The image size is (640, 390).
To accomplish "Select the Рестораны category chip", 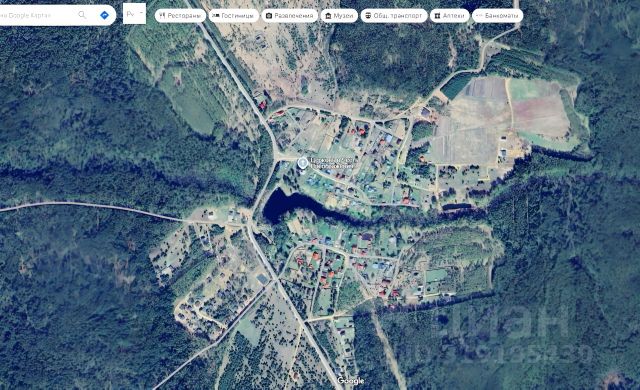I will click(180, 16).
